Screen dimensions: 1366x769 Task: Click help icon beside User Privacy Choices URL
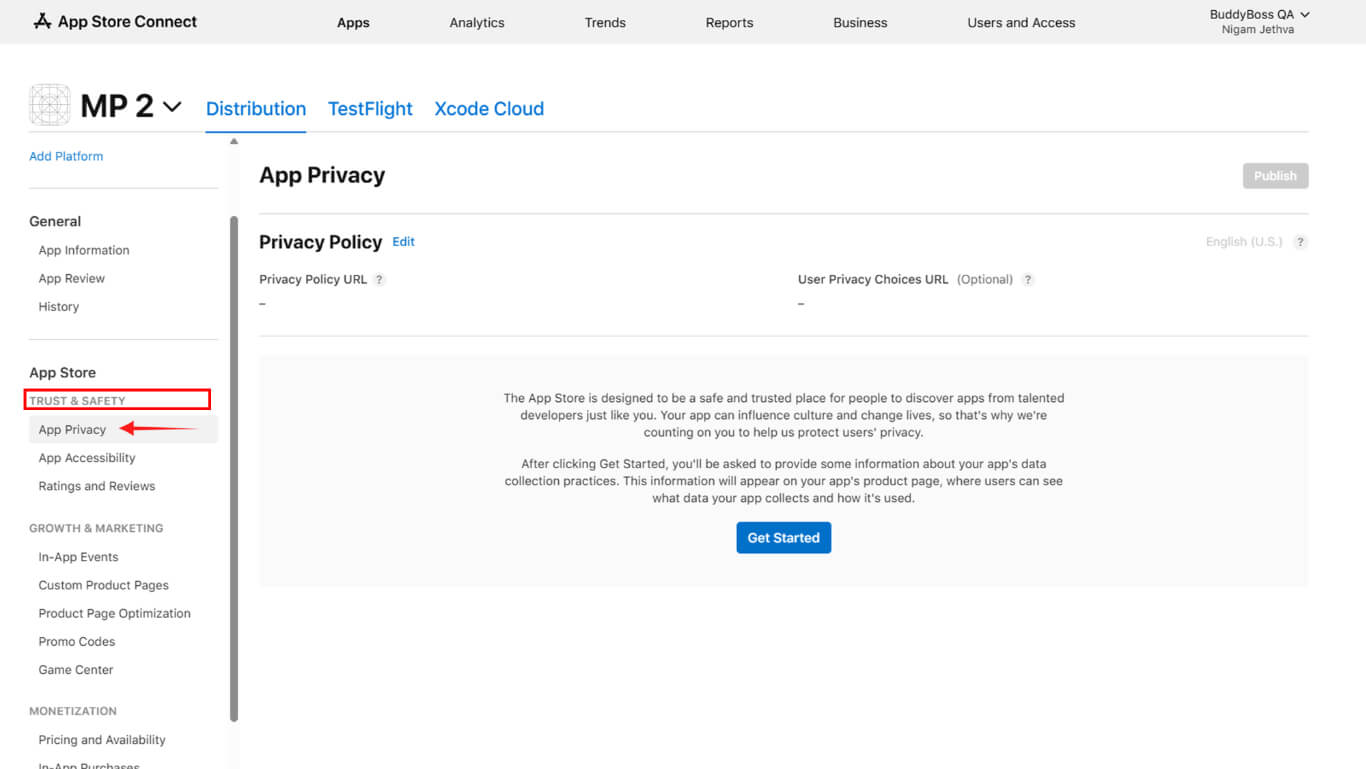coord(1028,280)
